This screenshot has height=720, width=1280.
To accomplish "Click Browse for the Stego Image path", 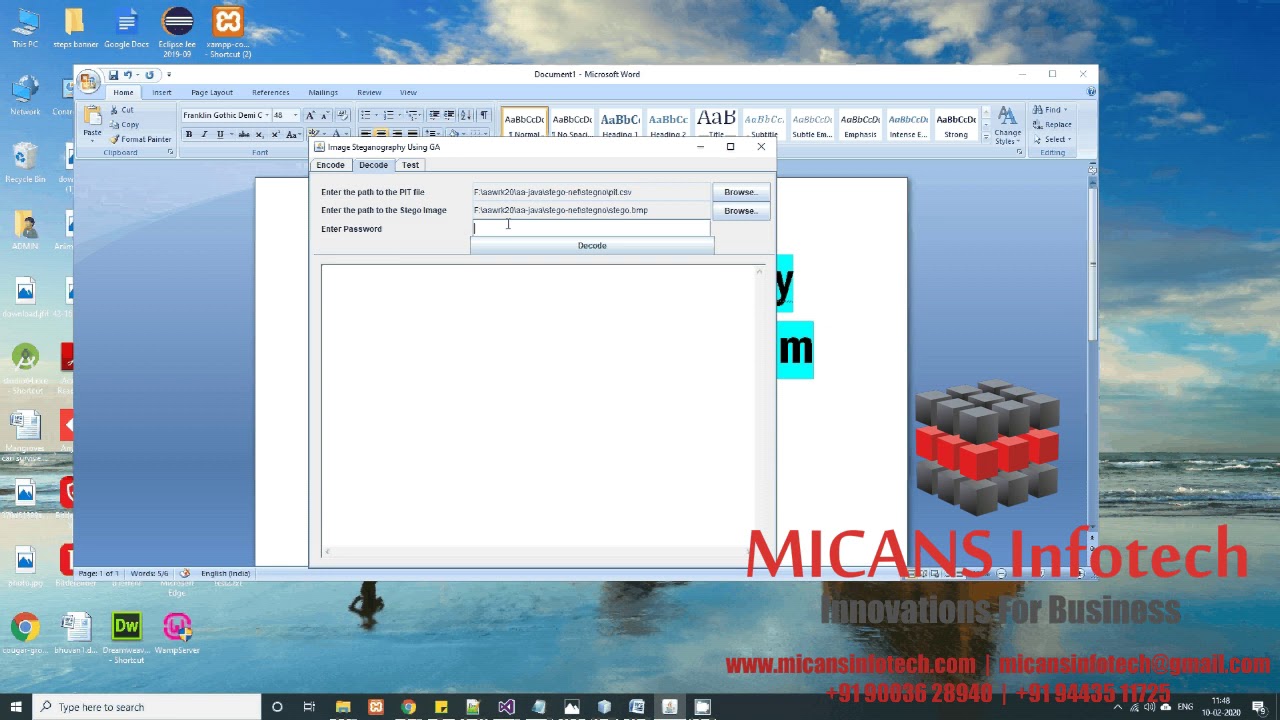I will pos(740,211).
